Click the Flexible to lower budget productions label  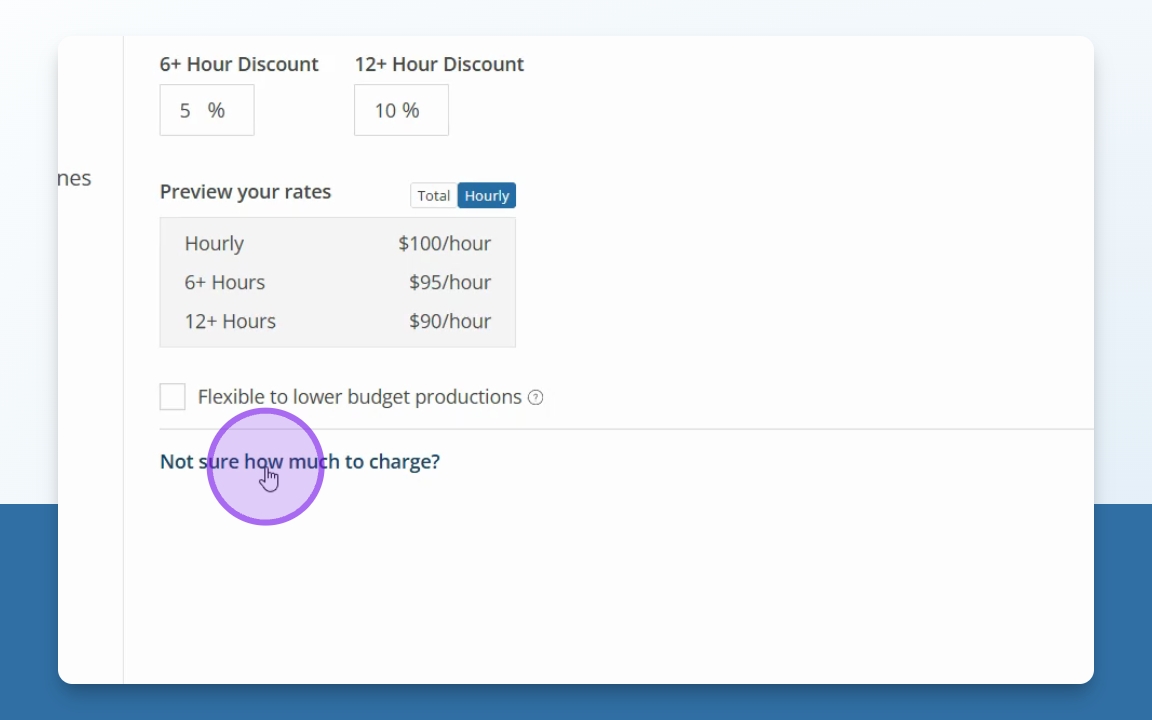click(x=359, y=397)
